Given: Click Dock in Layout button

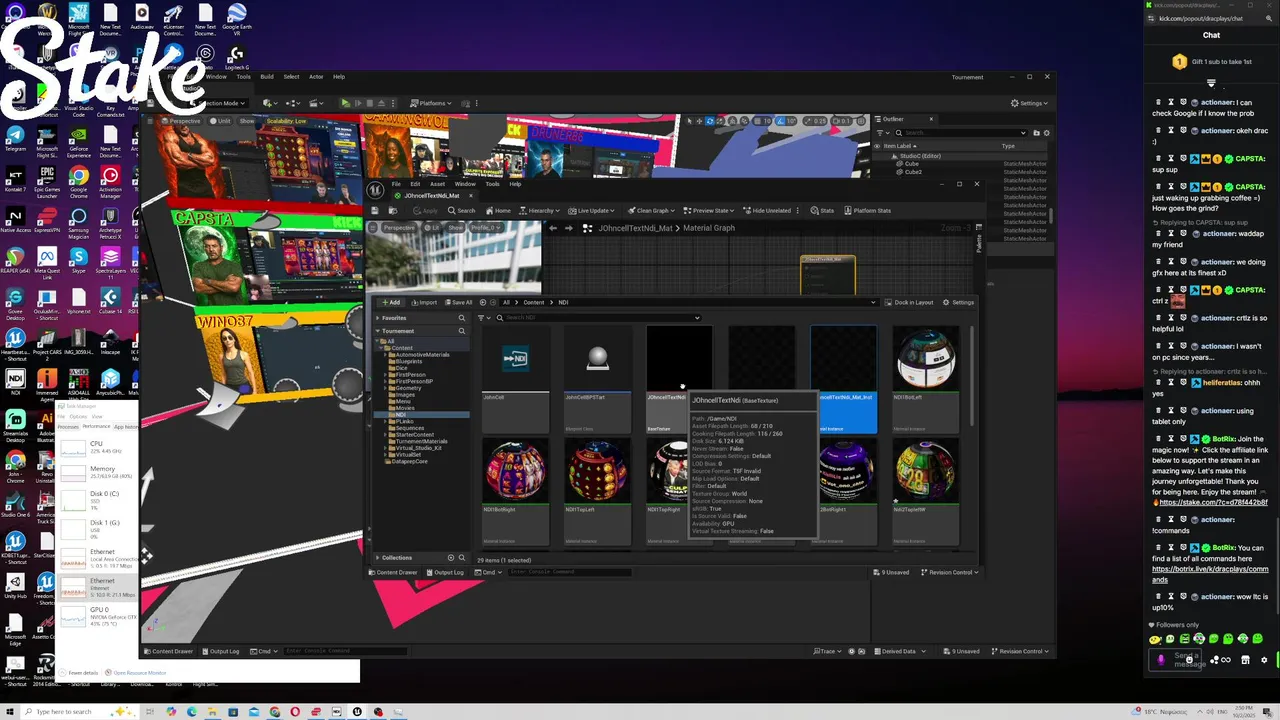Looking at the screenshot, I should (909, 302).
